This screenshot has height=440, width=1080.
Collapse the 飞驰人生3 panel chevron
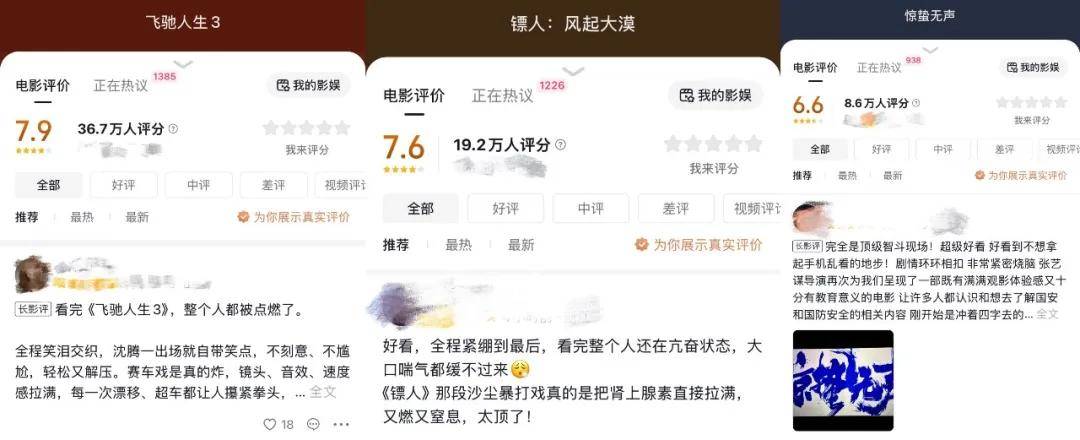point(183,64)
